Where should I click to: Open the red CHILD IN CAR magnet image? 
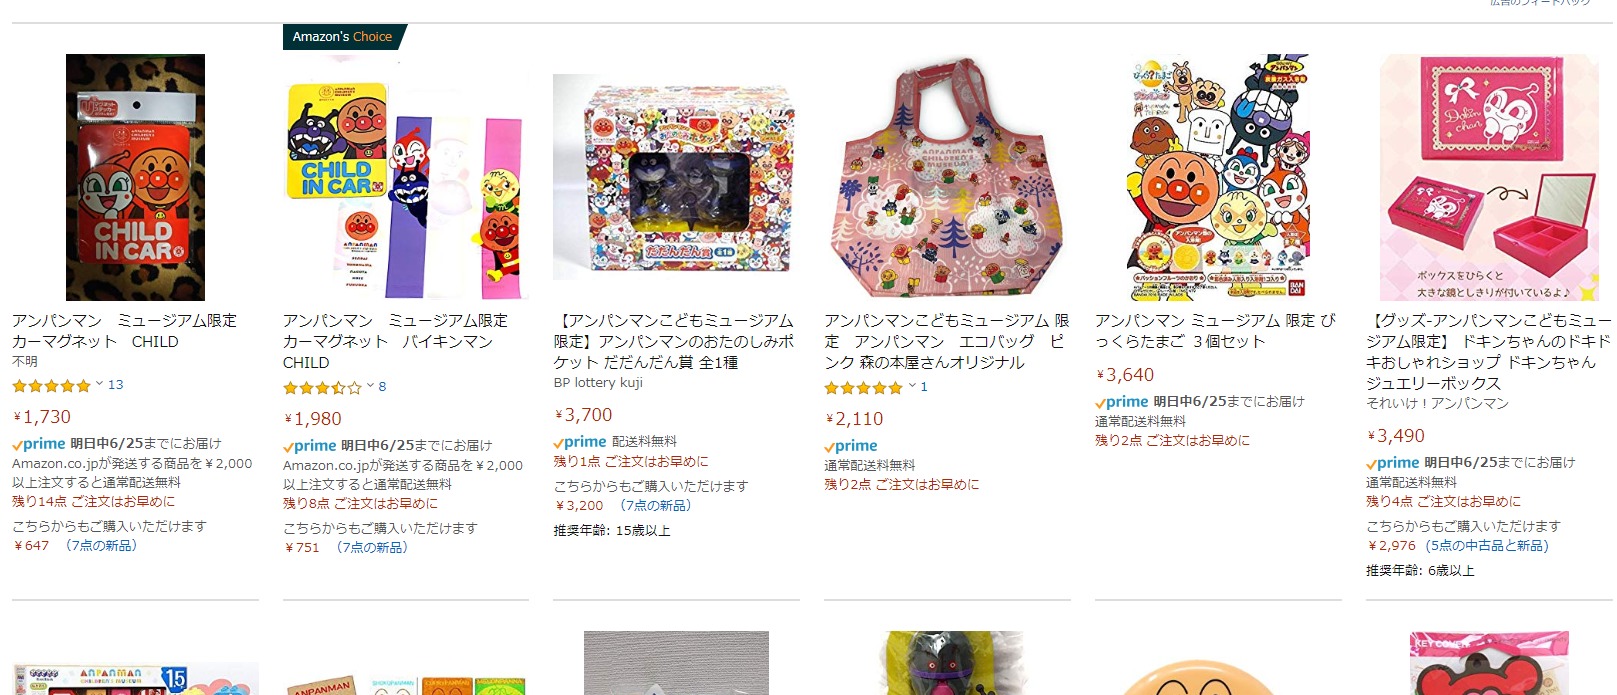pyautogui.click(x=135, y=177)
